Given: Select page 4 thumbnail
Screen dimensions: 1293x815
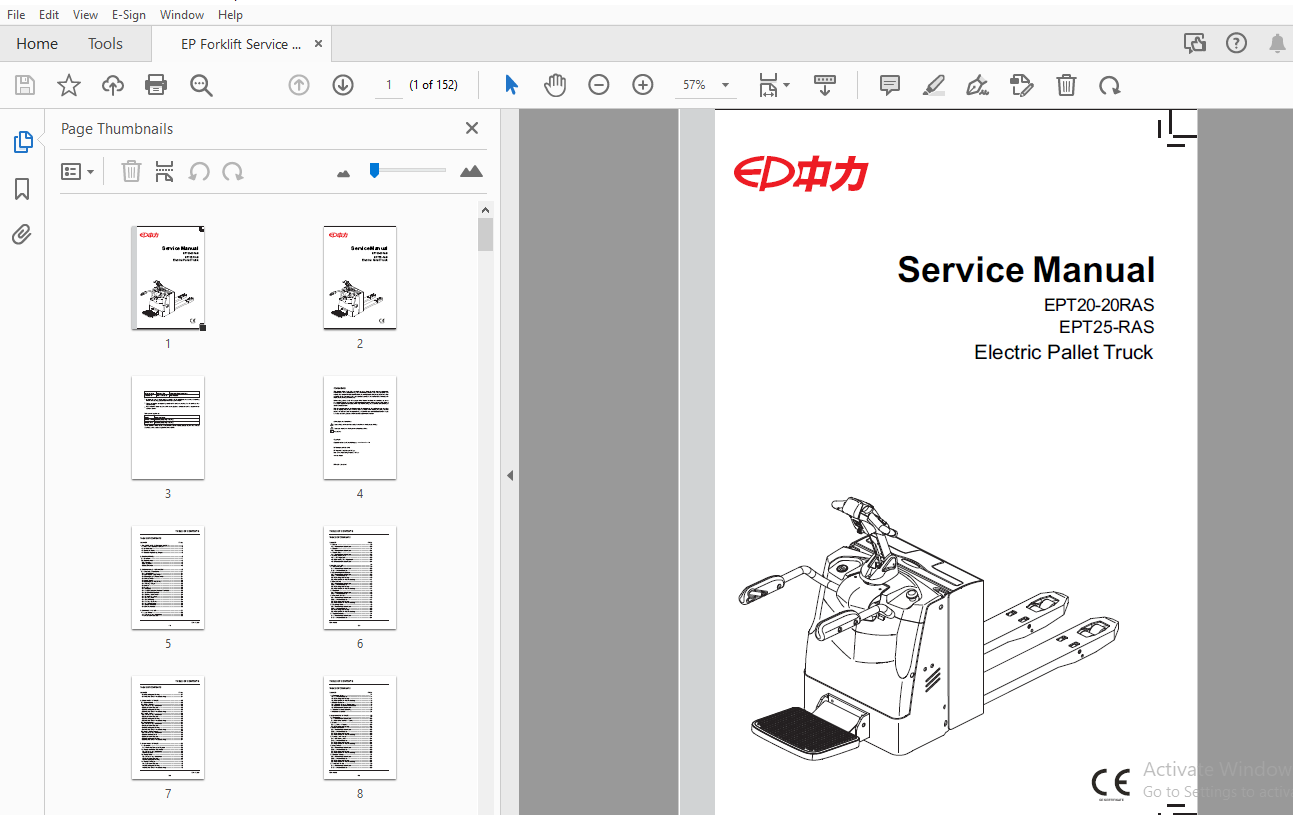Looking at the screenshot, I should 360,427.
